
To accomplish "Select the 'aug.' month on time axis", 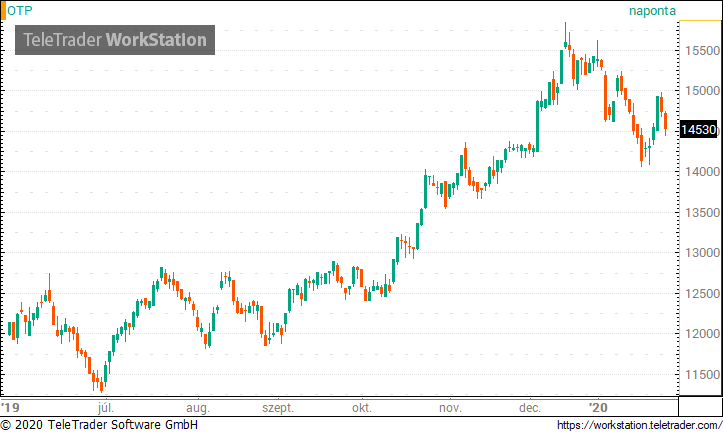I will tap(198, 409).
